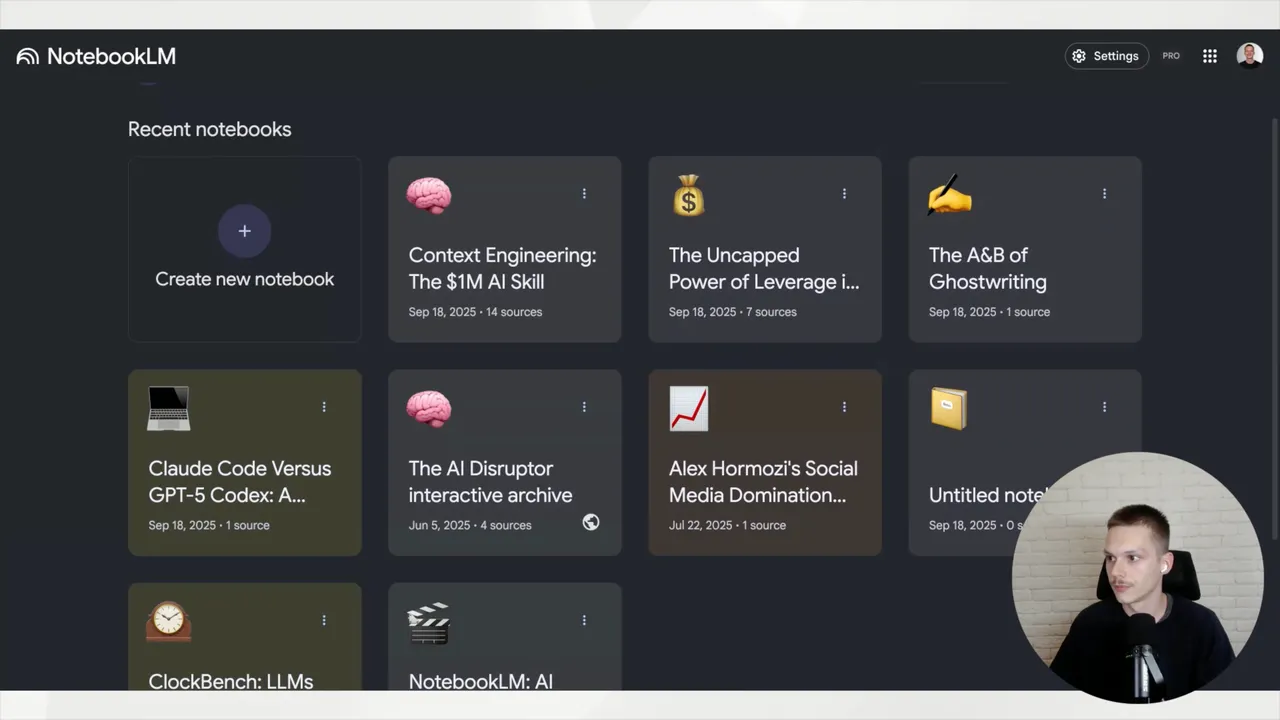Open more options for ClockBench notebook

pos(324,620)
